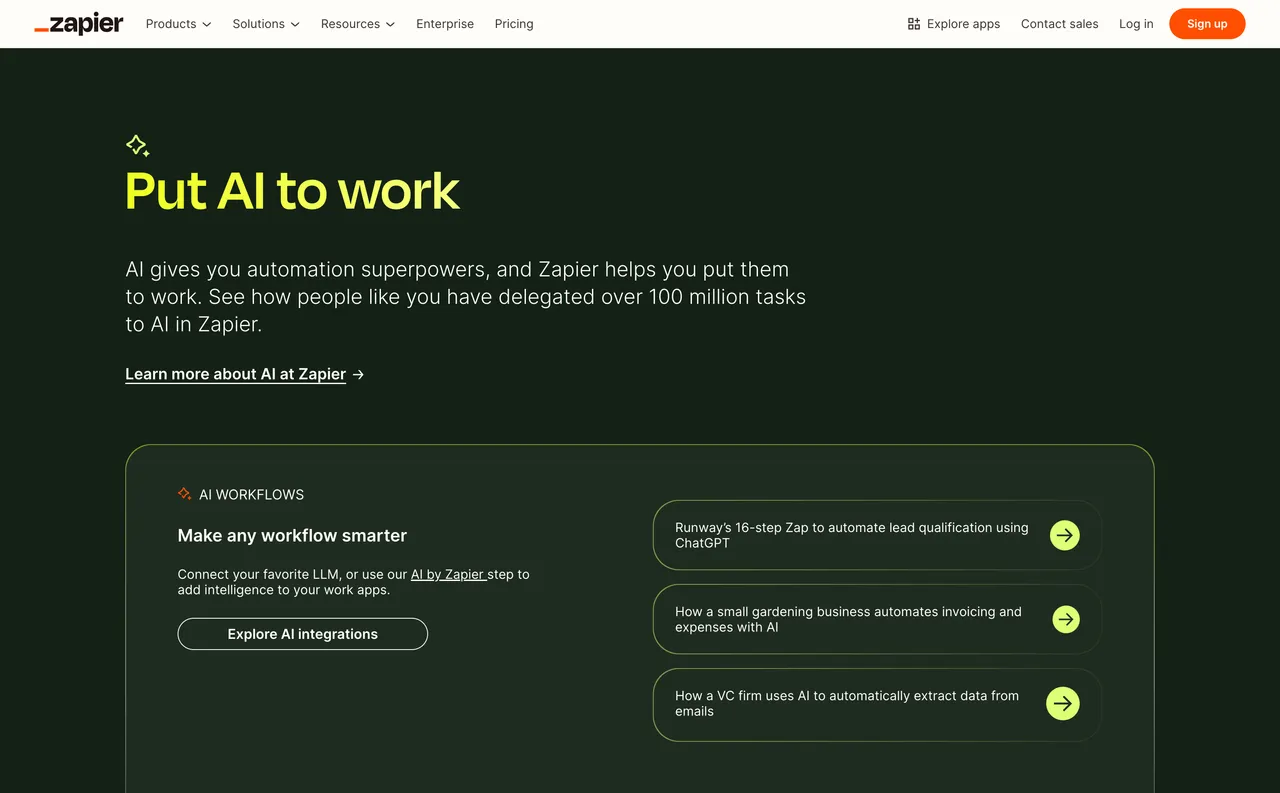Click the green arrow on the VC firm card
Screen dimensions: 1280x793
click(x=1062, y=703)
